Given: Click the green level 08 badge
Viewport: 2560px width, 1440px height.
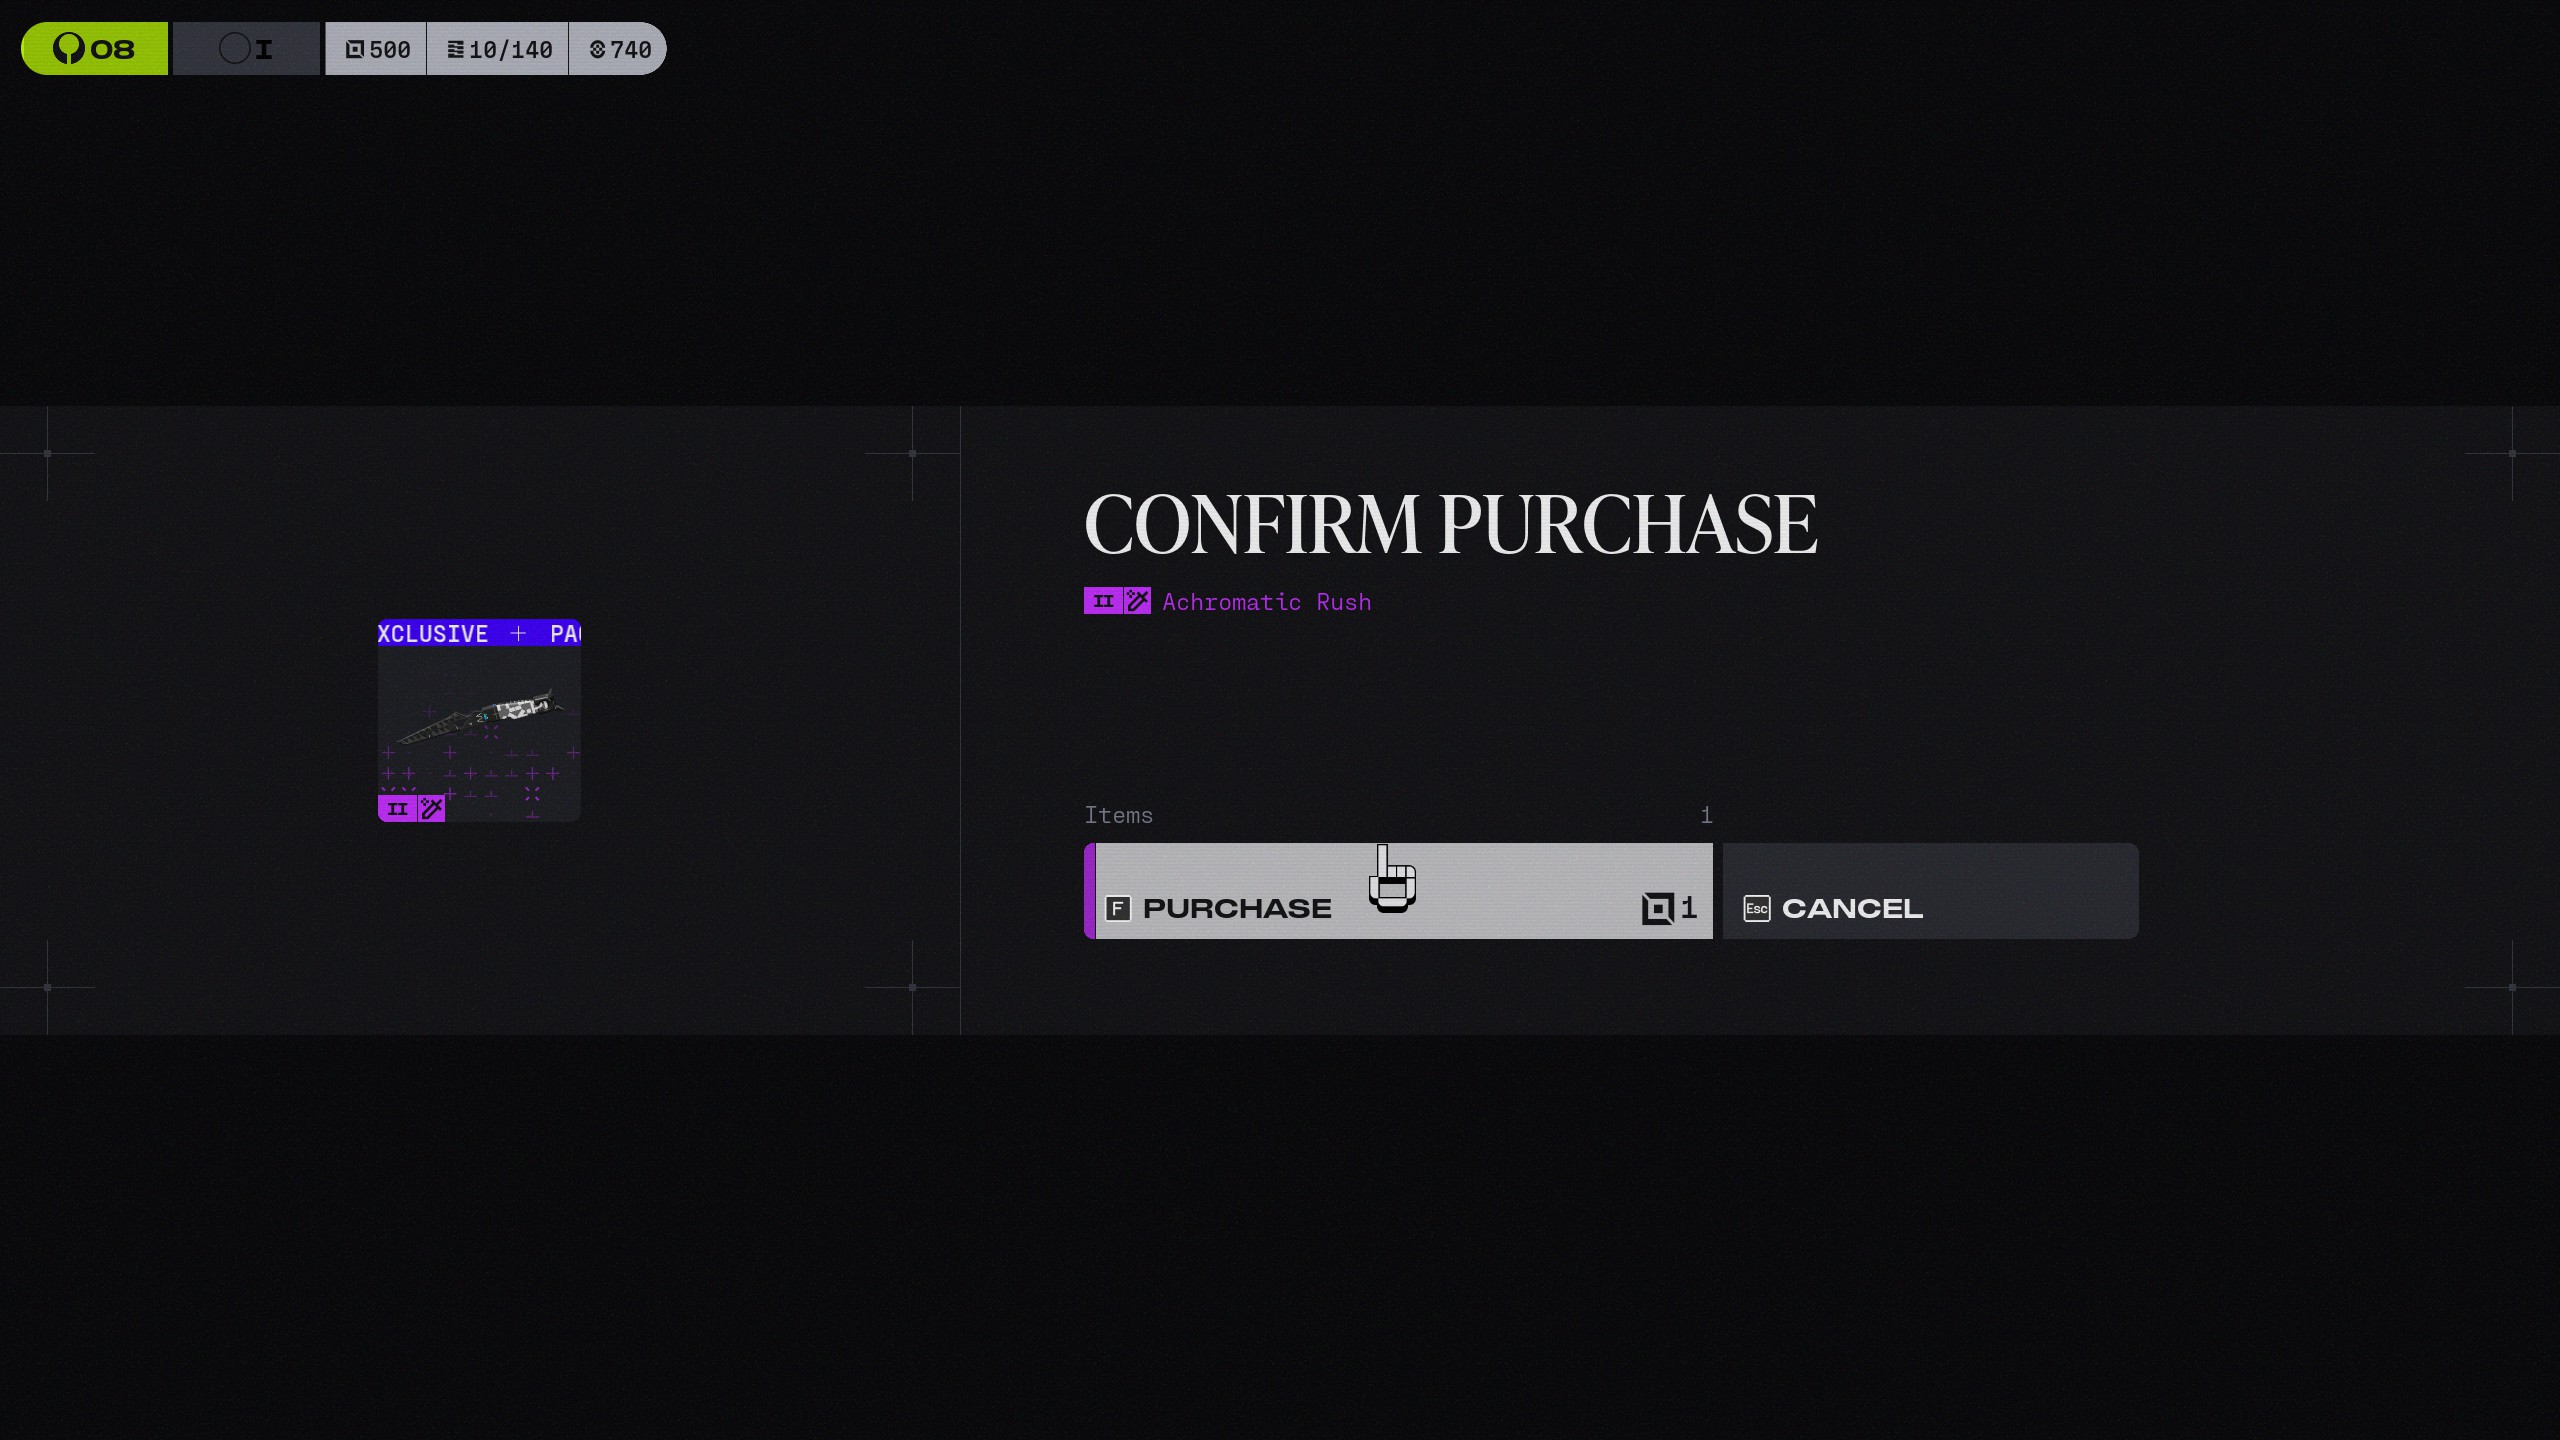Looking at the screenshot, I should (x=94, y=49).
